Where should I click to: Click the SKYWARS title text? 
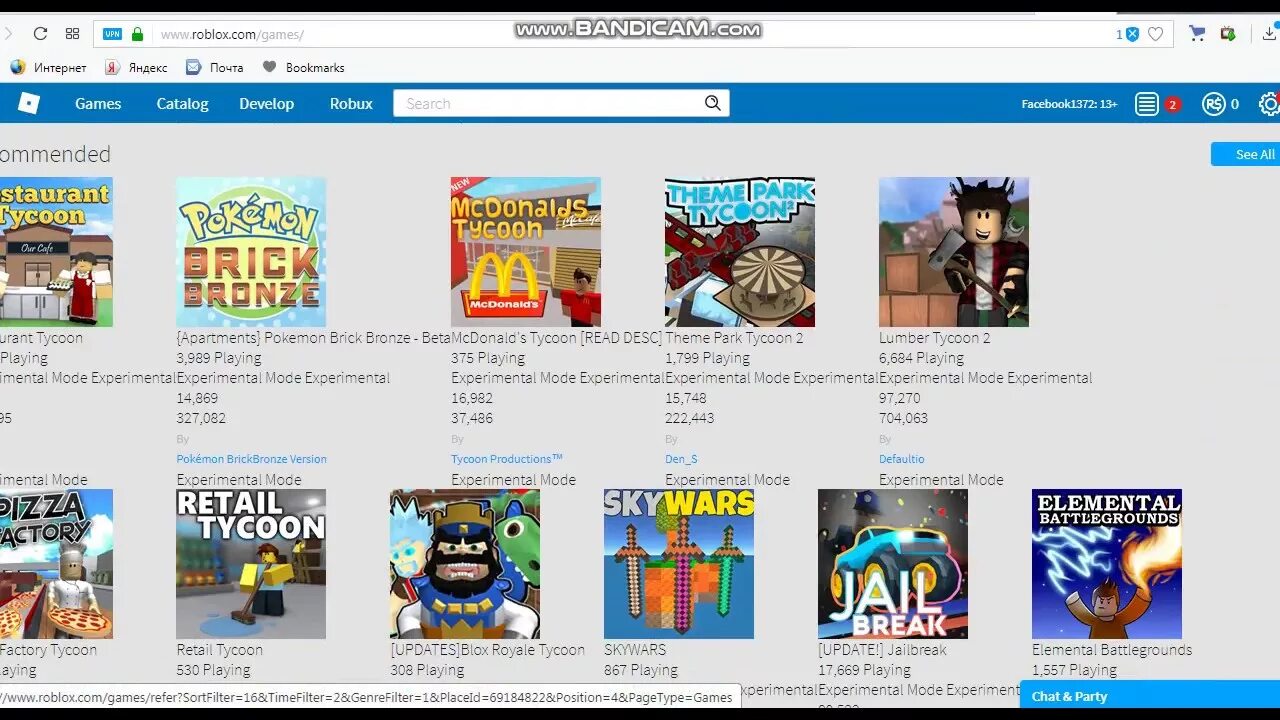click(x=635, y=650)
